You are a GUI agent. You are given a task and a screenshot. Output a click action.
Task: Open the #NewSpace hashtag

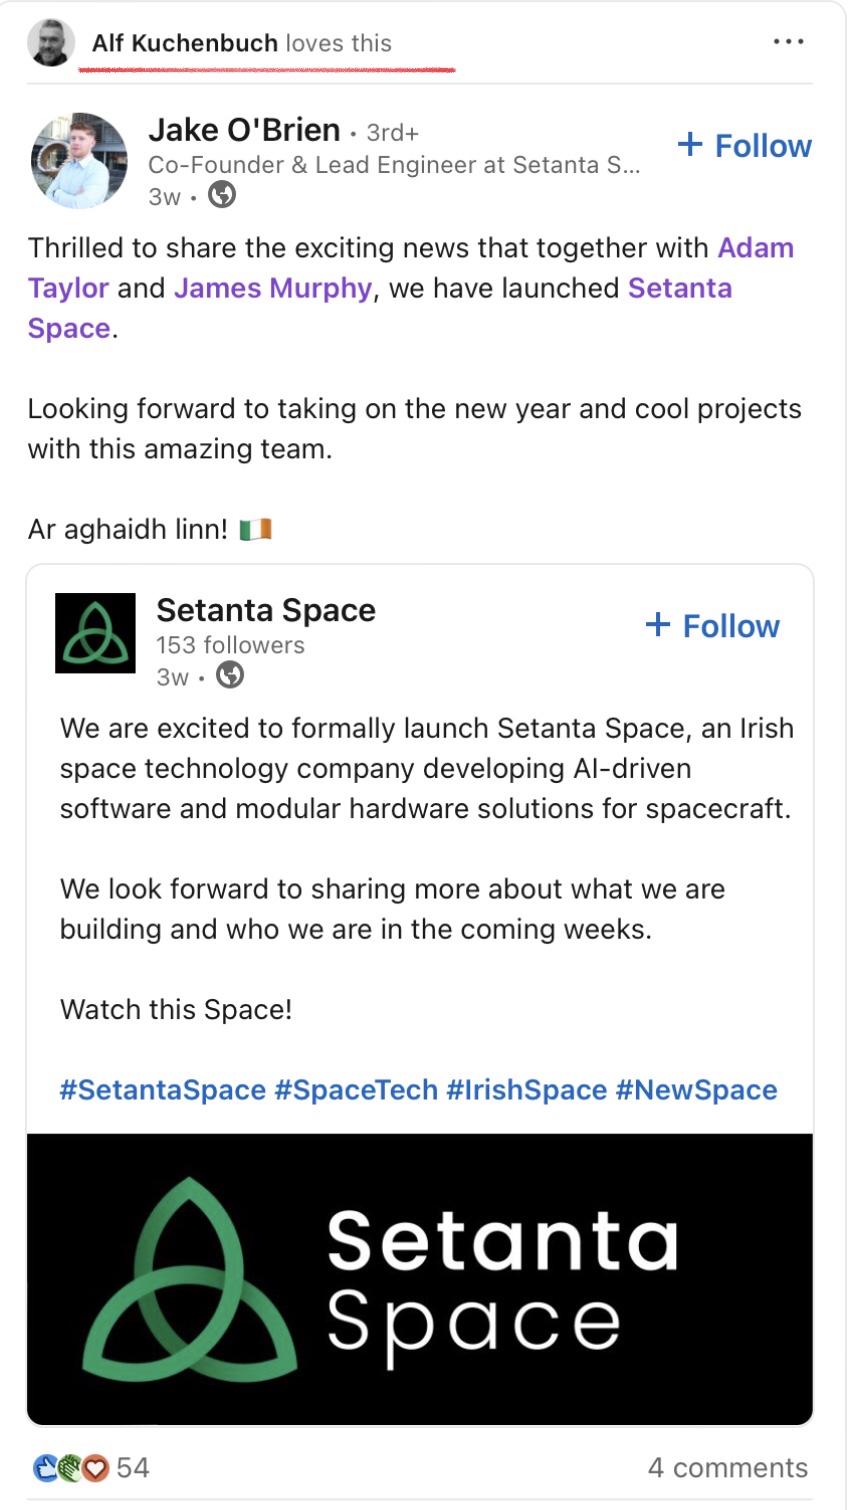pyautogui.click(x=696, y=1090)
